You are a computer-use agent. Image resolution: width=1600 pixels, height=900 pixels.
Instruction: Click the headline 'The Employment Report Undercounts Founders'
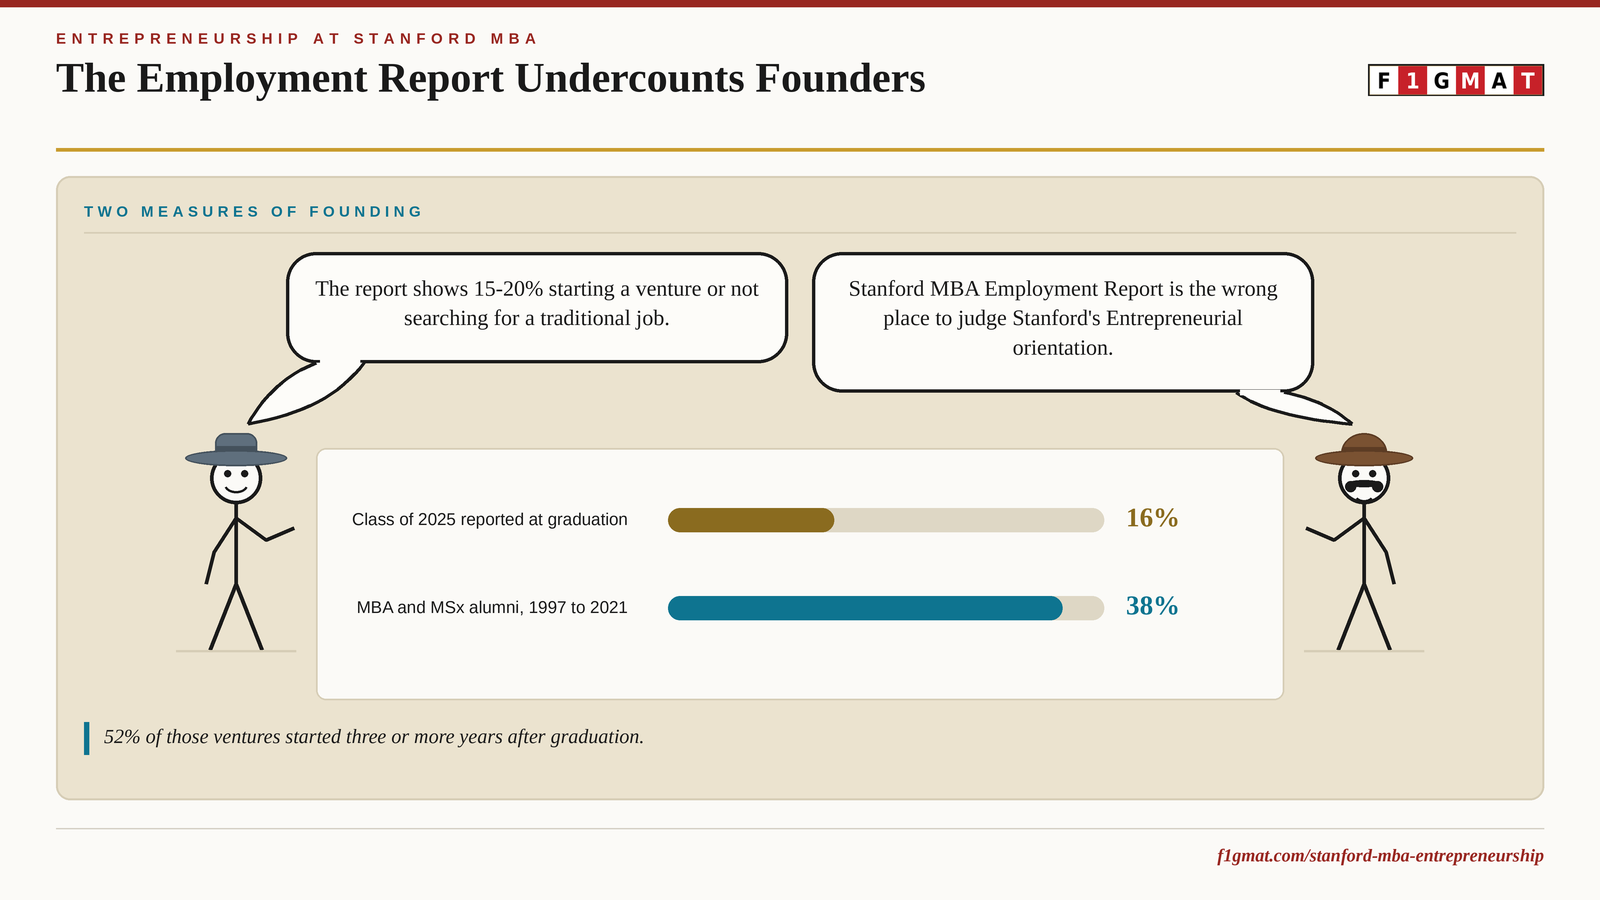(x=491, y=78)
